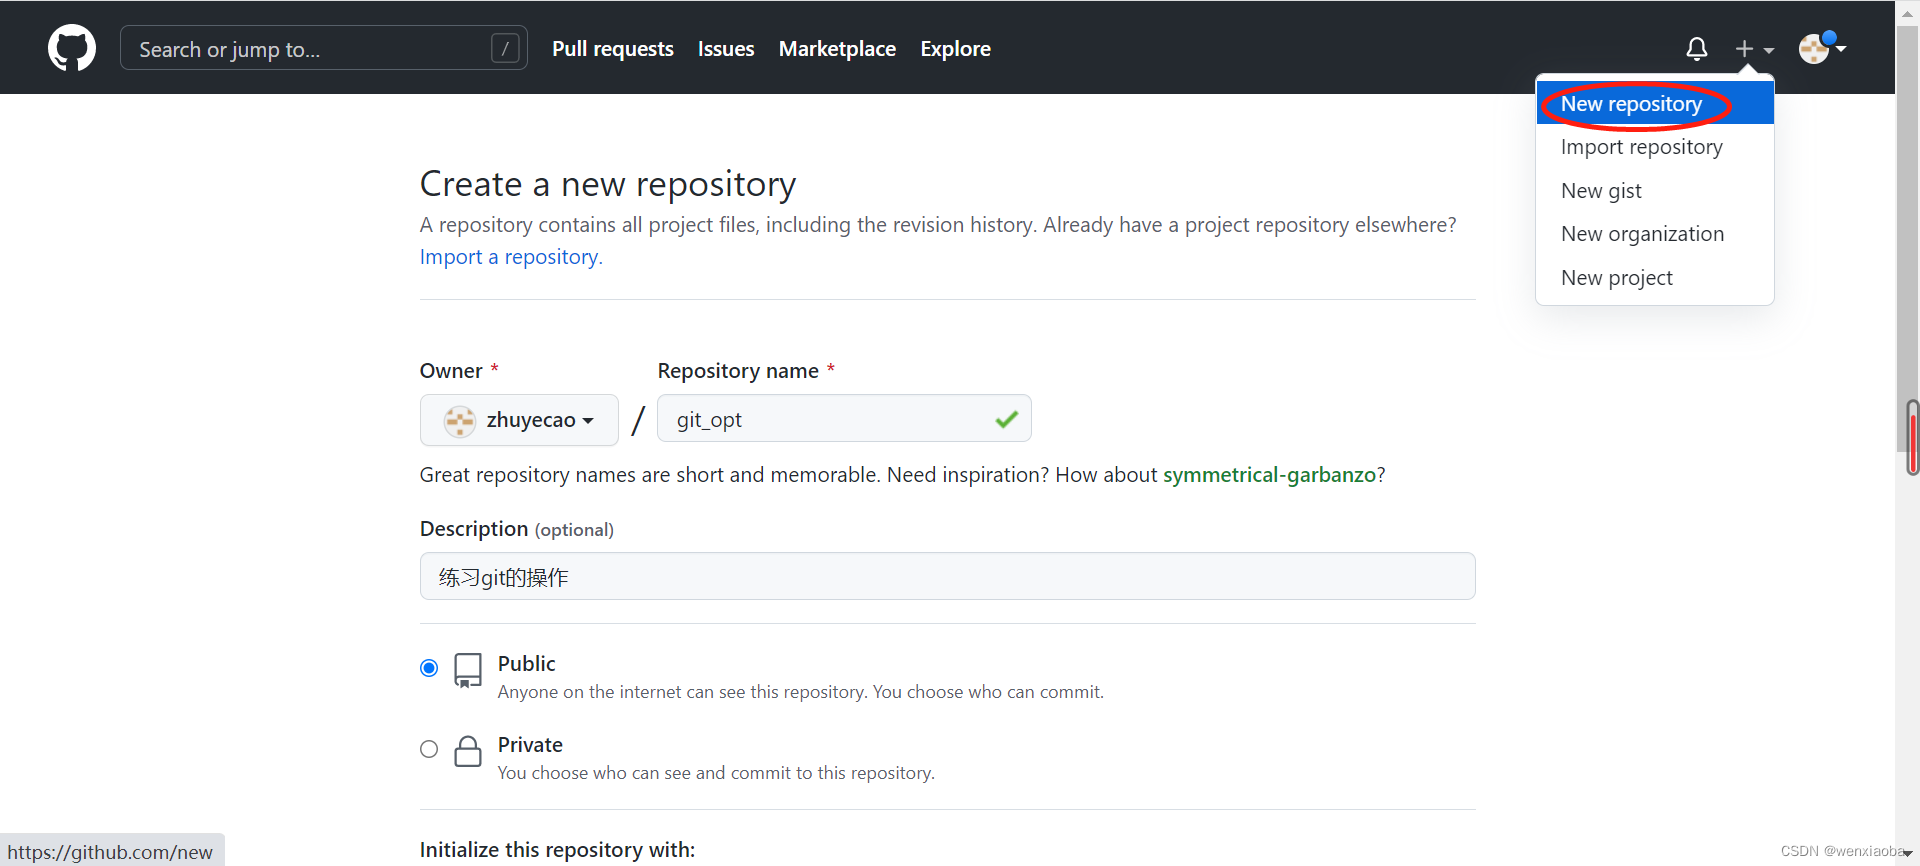Image resolution: width=1920 pixels, height=866 pixels.
Task: Click the Create a new repository heading
Action: pos(608,184)
